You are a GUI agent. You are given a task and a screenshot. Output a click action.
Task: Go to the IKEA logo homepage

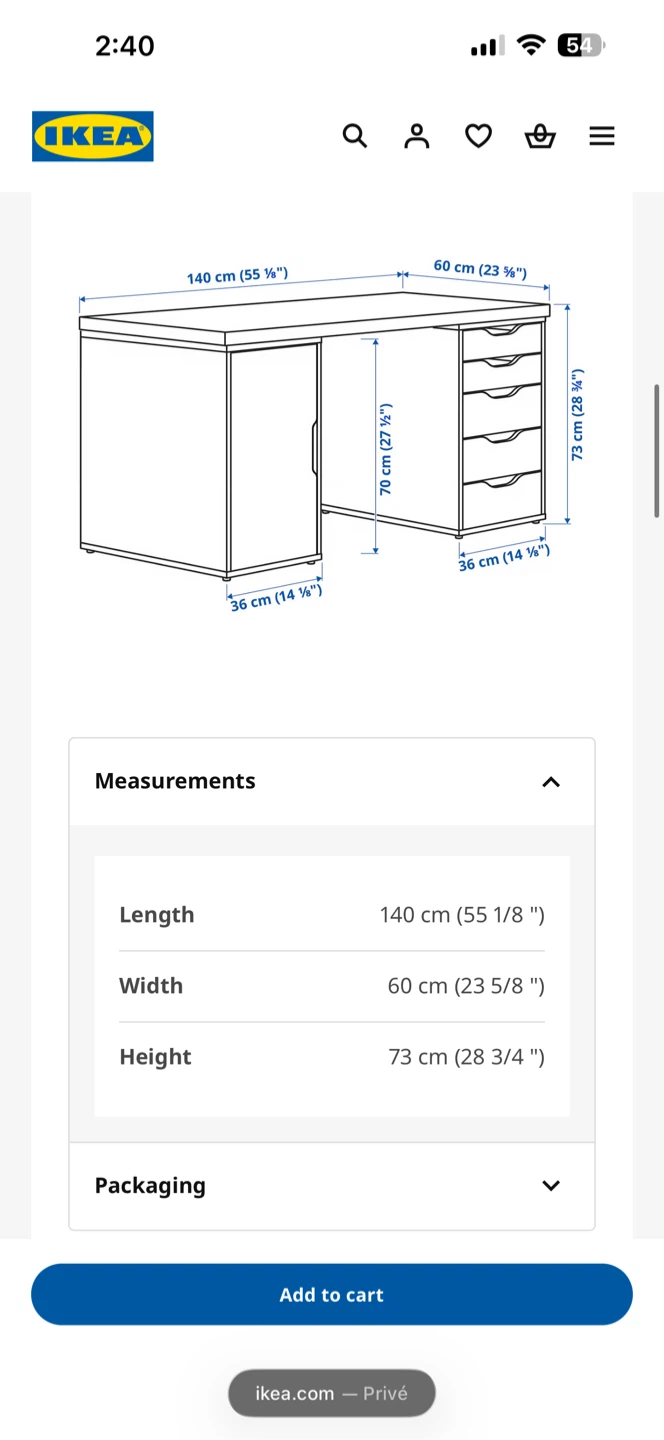[93, 136]
